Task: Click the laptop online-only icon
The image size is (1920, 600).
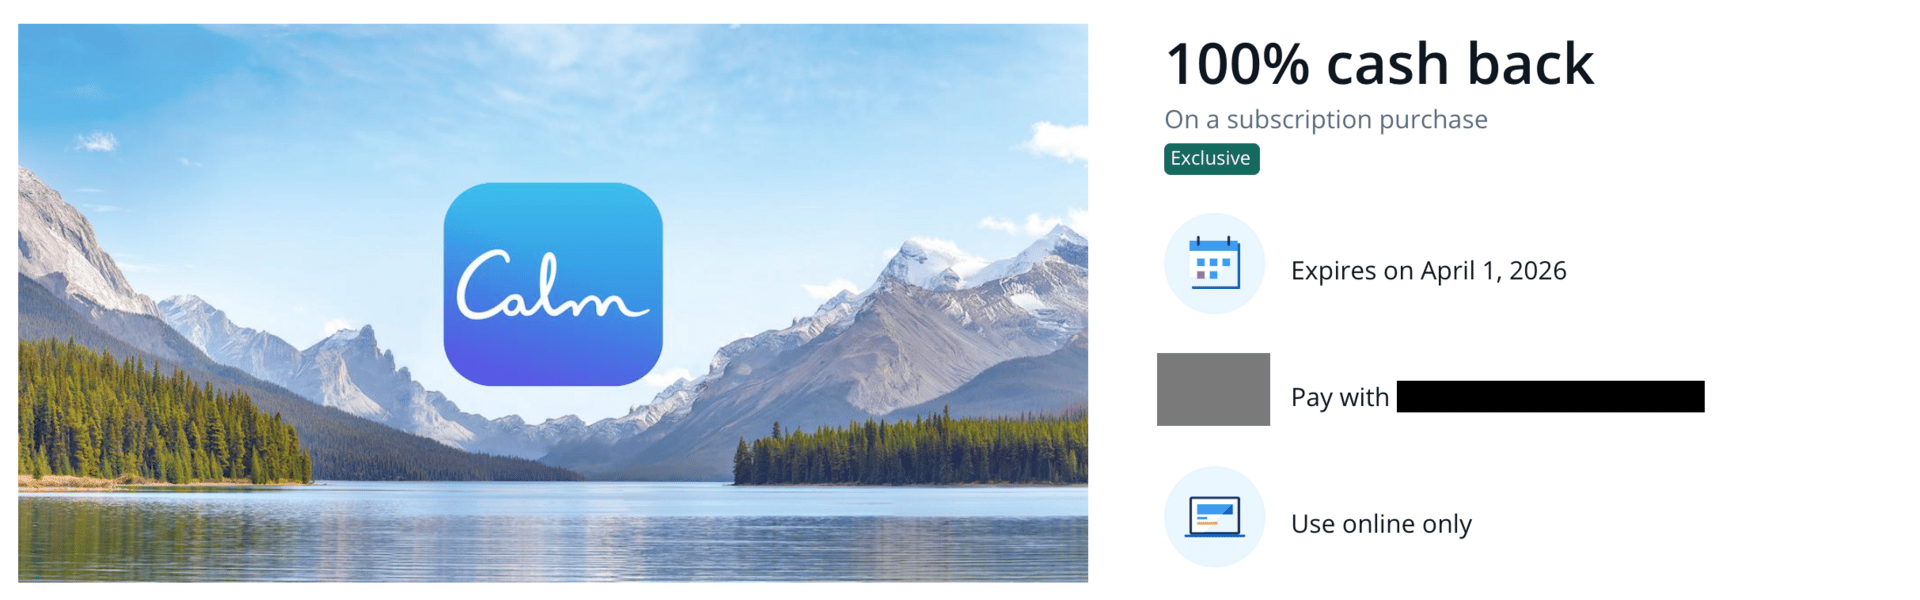Action: 1214,517
